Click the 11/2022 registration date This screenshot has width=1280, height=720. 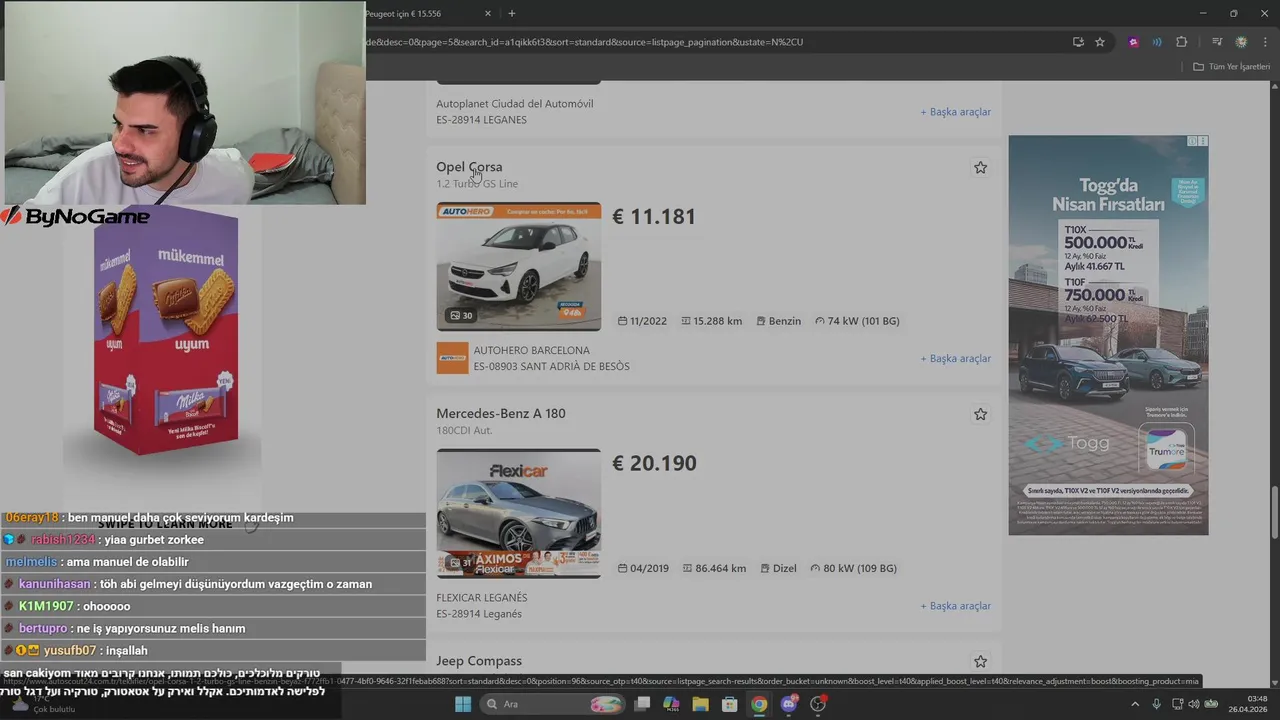pyautogui.click(x=642, y=321)
